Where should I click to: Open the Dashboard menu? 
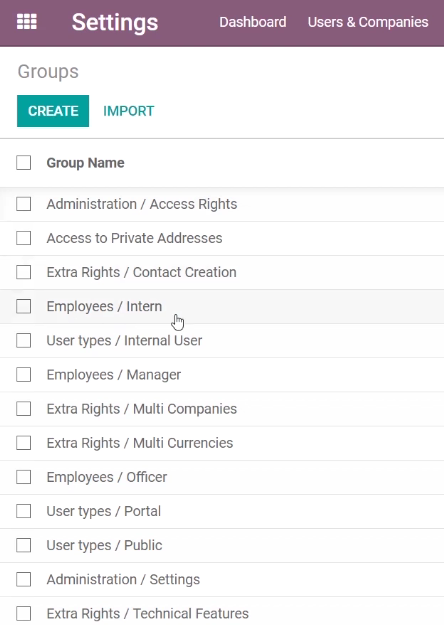(253, 22)
